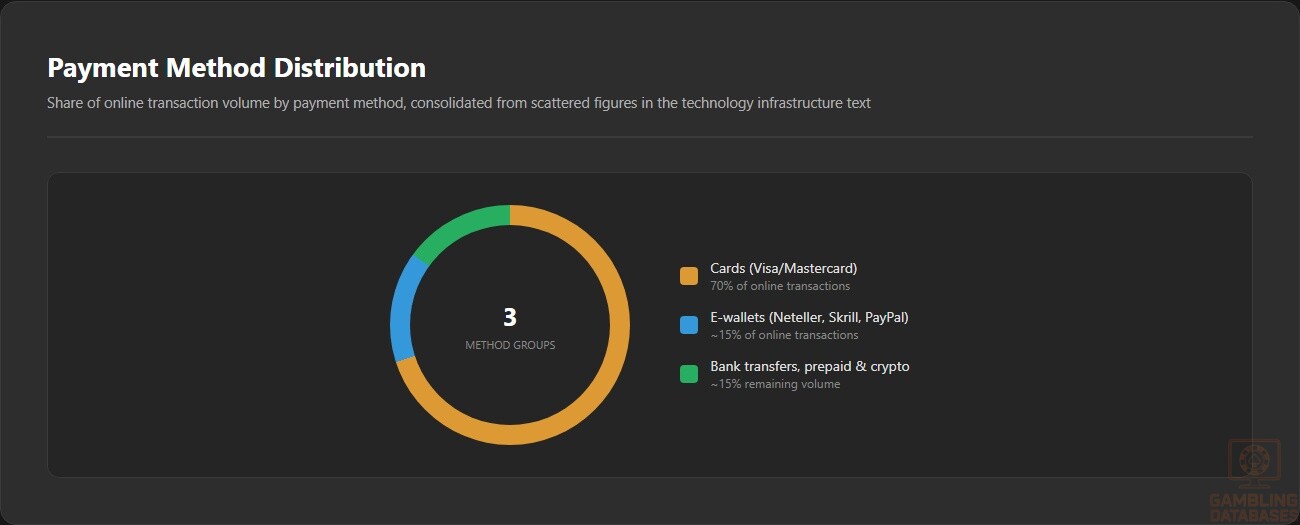Screen dimensions: 1300x525
Task: Click the chart subtitle description text
Action: 459,103
